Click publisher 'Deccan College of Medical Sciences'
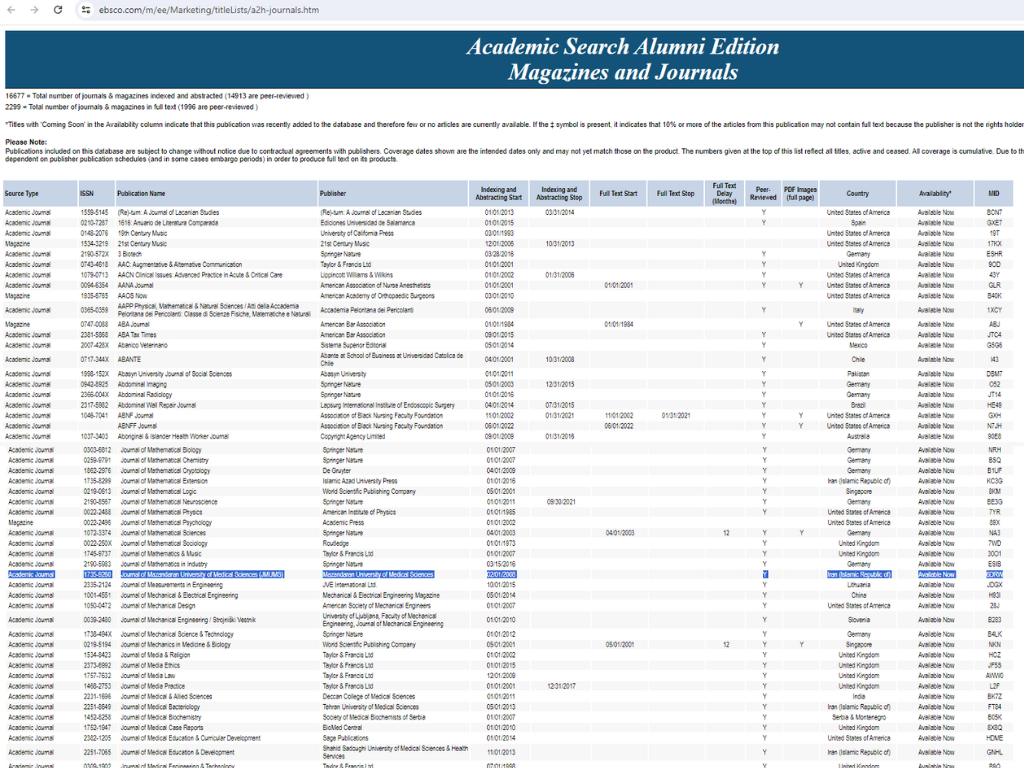The image size is (1024, 768). pos(369,697)
